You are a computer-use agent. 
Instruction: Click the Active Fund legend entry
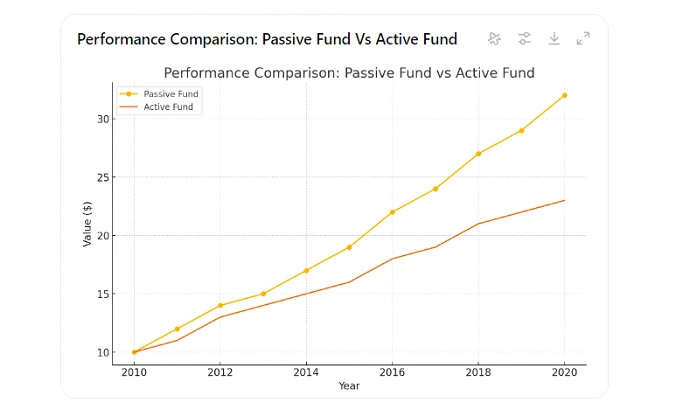pyautogui.click(x=156, y=107)
